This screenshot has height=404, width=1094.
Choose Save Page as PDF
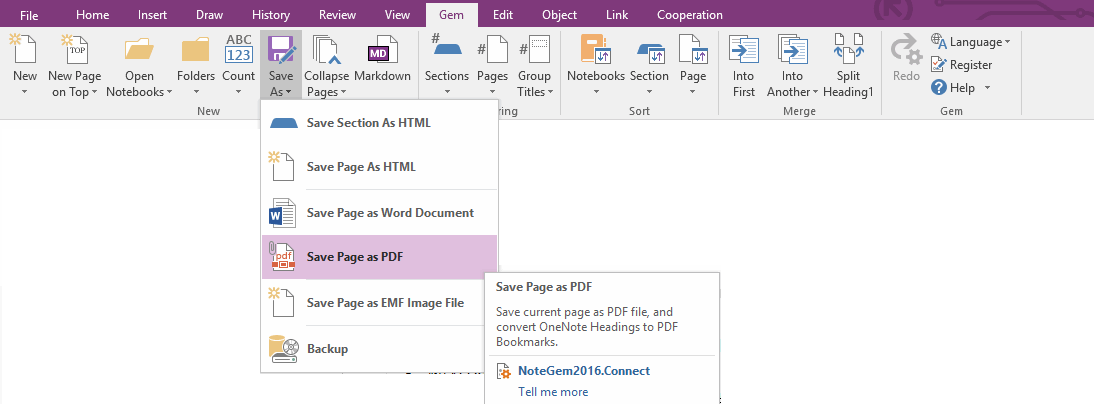pos(380,257)
